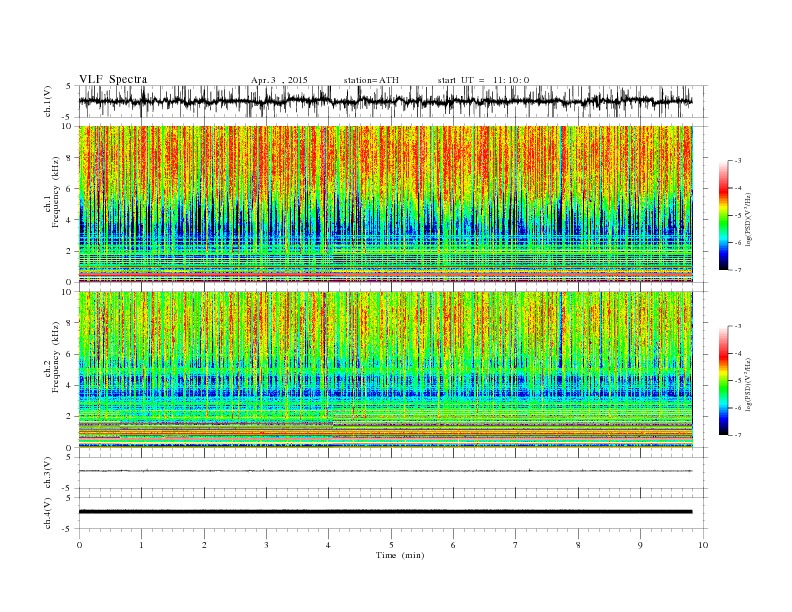Click the ch.1 "Frequency (kHz)" axis label
The width and height of the screenshot is (792, 612).
pyautogui.click(x=56, y=192)
